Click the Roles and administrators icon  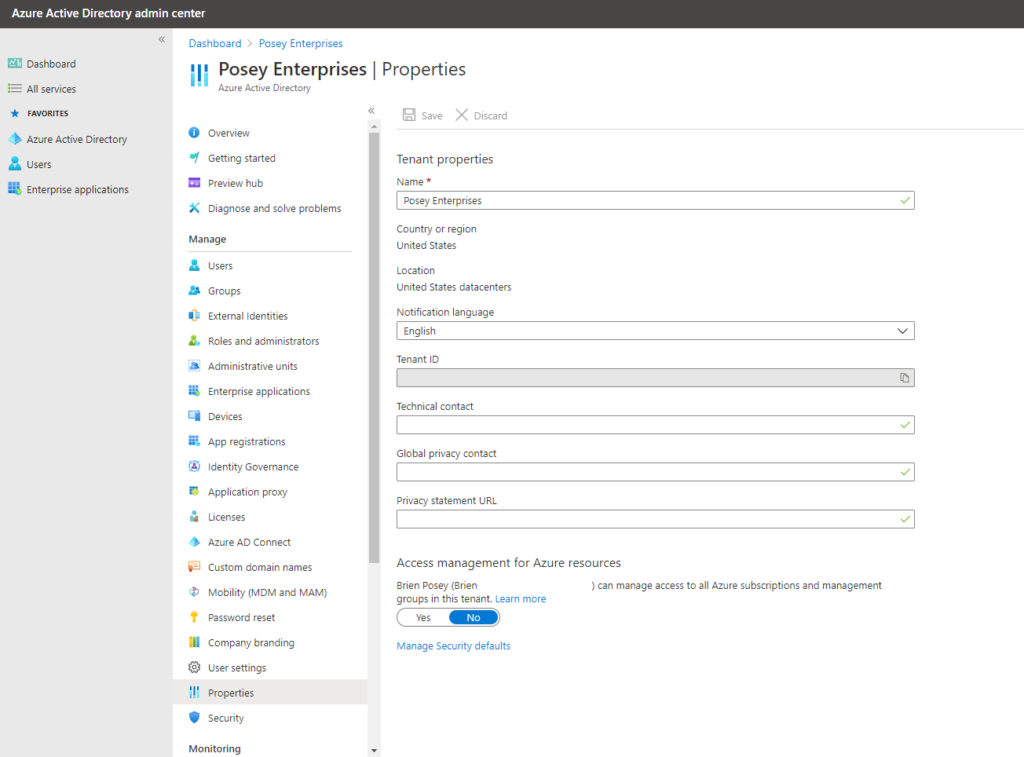coord(194,341)
